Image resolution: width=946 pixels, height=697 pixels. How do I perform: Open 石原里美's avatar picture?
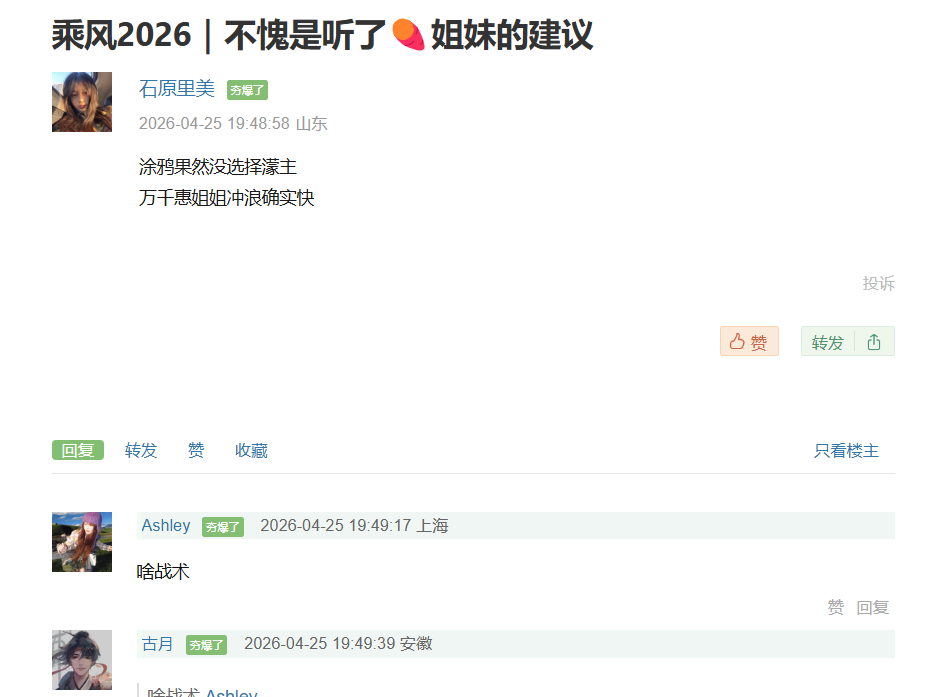82,102
